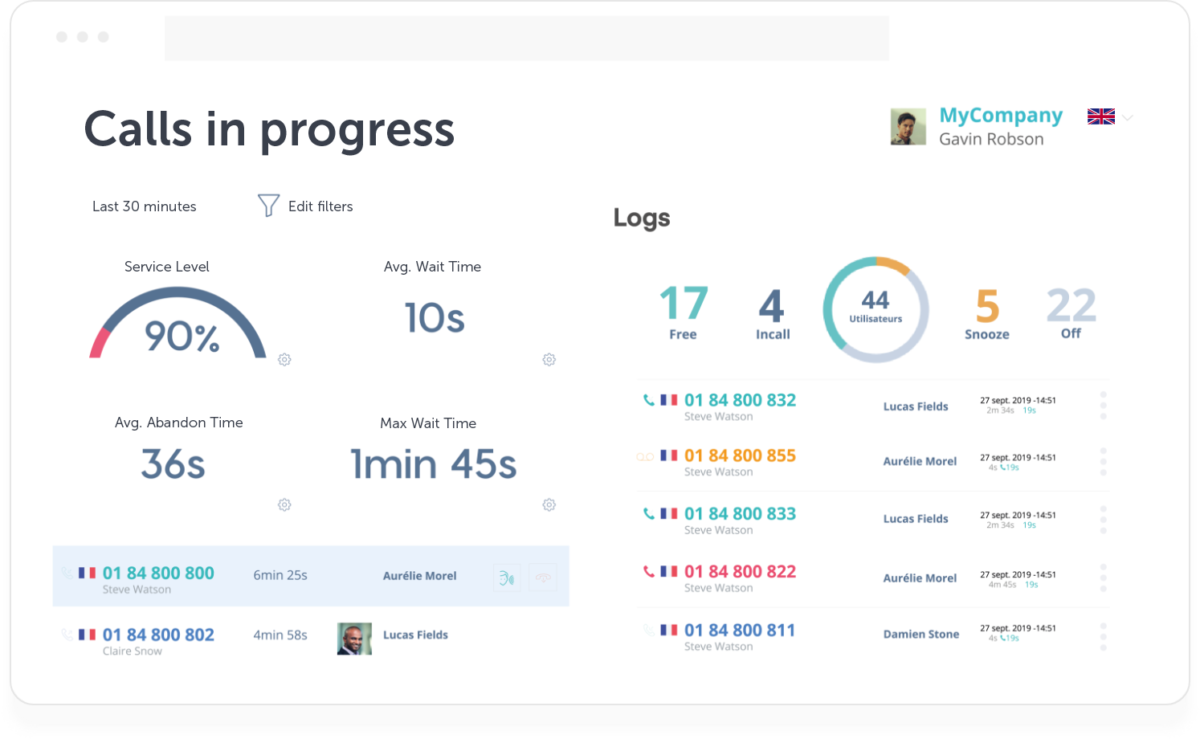1200x739 pixels.
Task: Select the 17 Free status counter
Action: point(683,312)
